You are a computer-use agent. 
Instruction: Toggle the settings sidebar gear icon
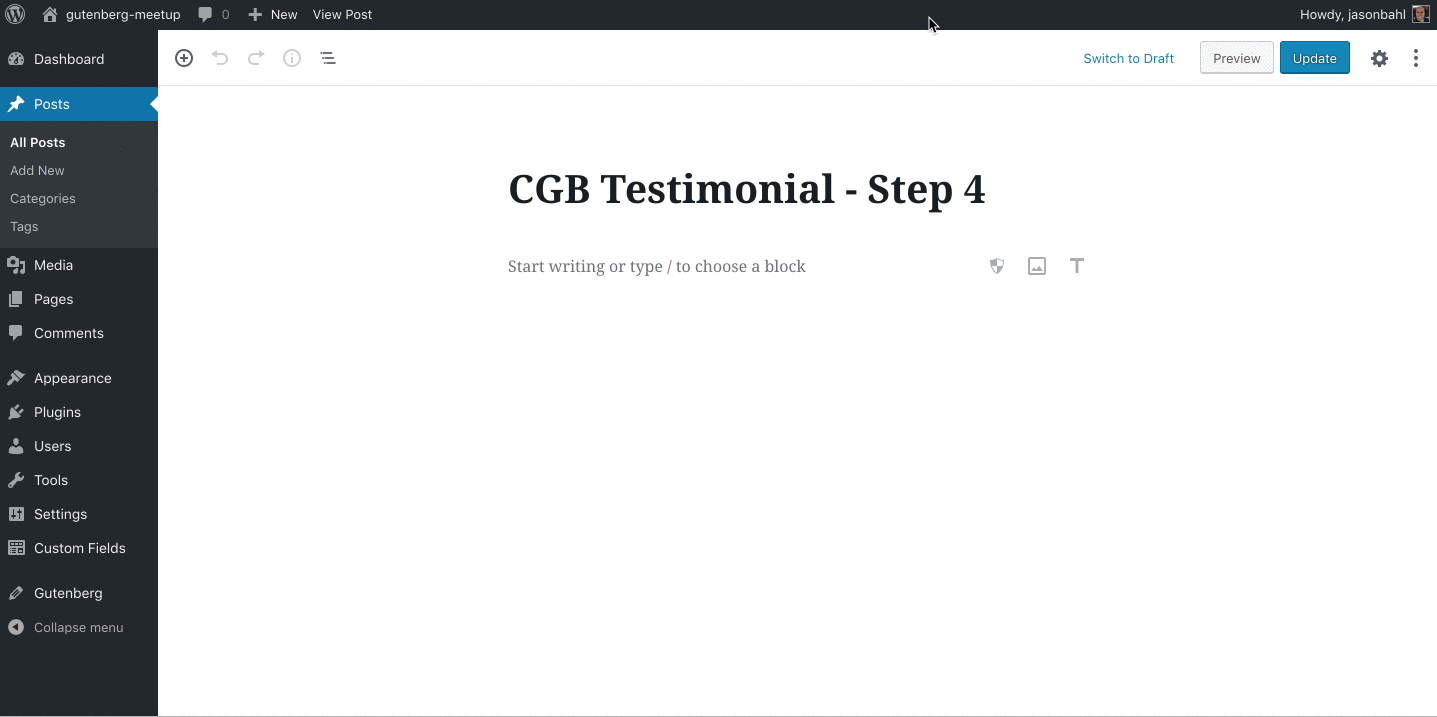pyautogui.click(x=1379, y=58)
